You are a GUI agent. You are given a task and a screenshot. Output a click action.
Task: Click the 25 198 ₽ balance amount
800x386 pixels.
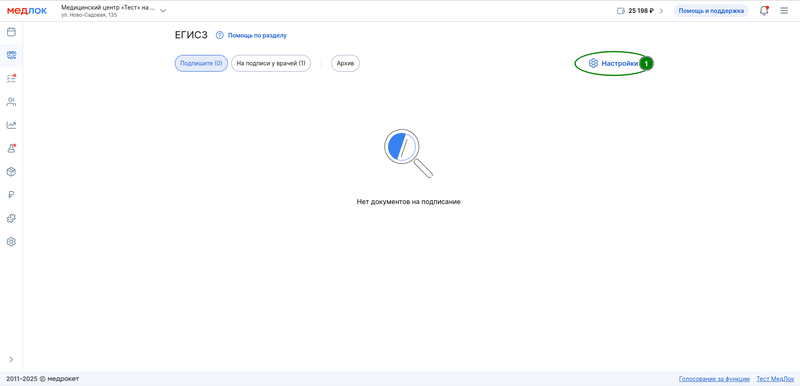(x=641, y=11)
